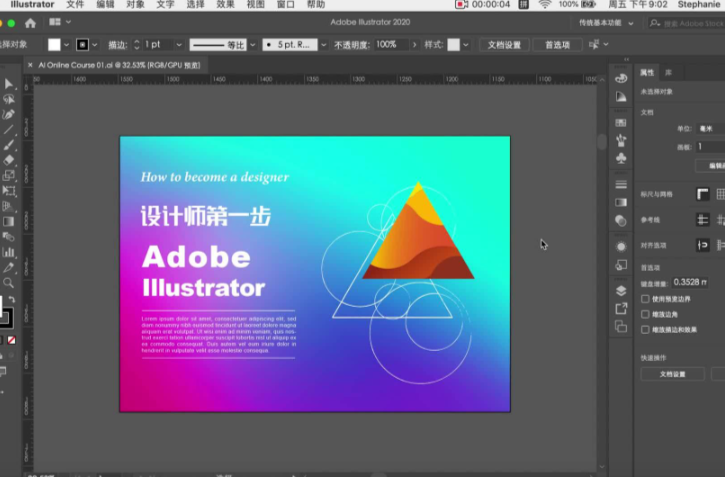
Task: Click the Home icon
Action: (29, 22)
